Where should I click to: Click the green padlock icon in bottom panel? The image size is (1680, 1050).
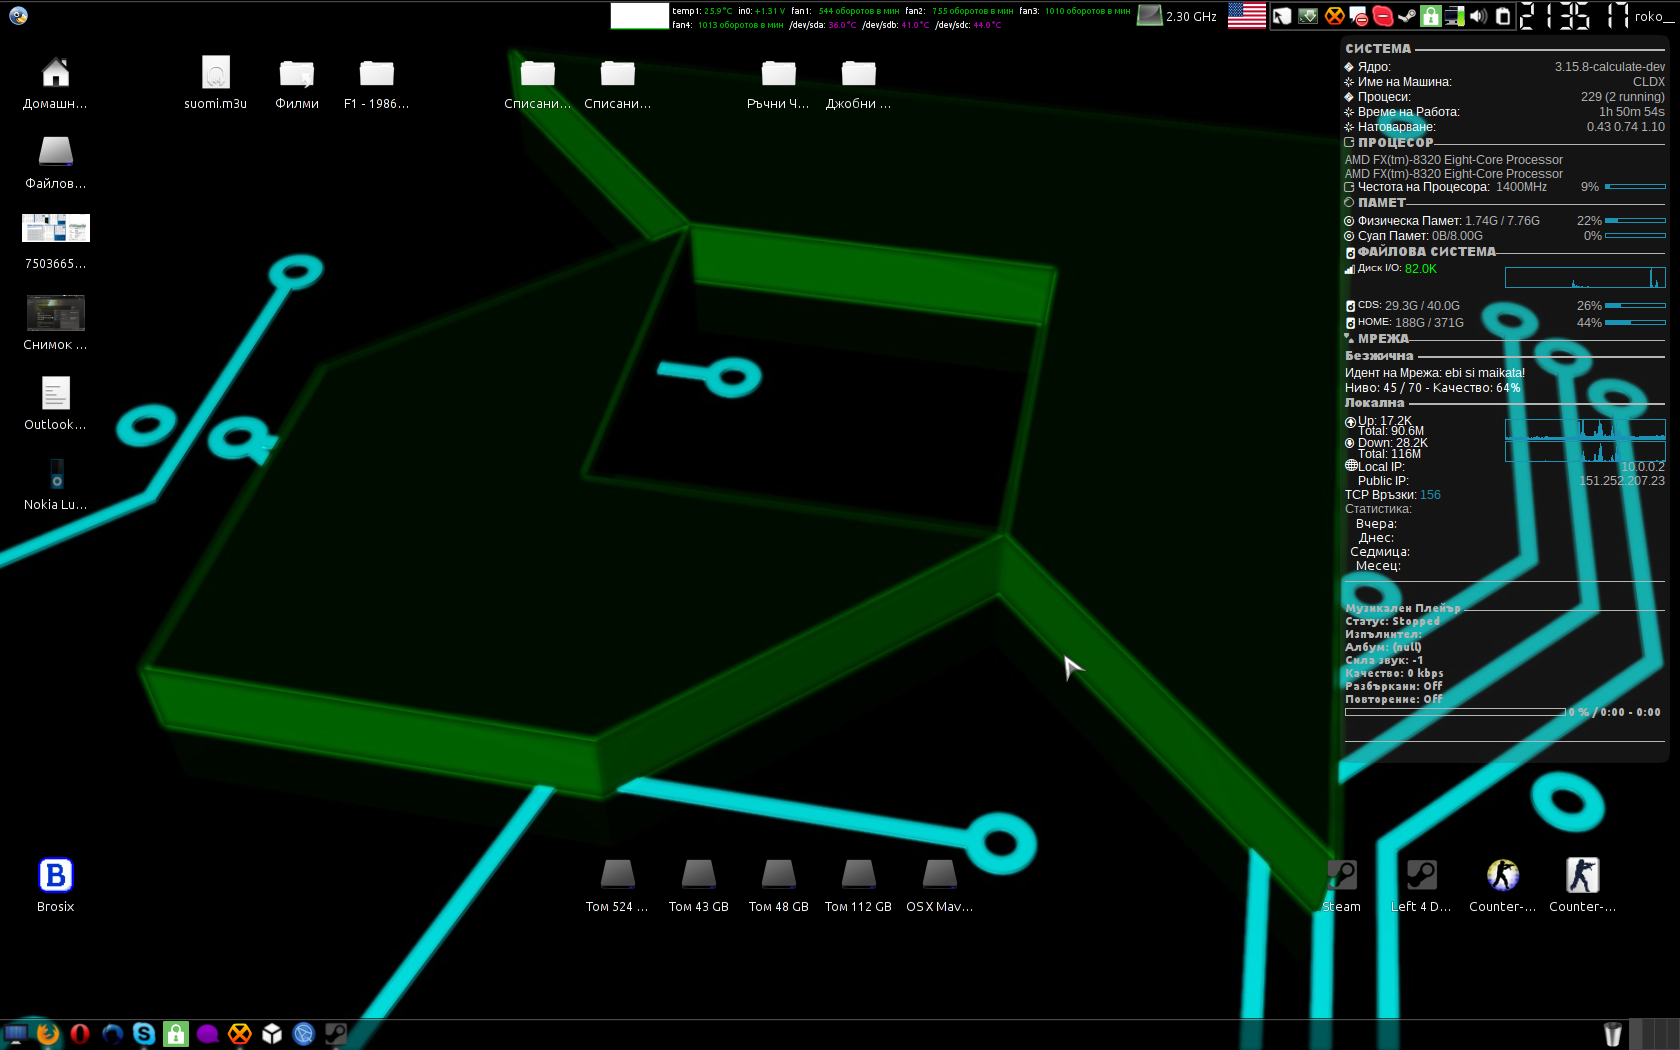coord(176,1034)
